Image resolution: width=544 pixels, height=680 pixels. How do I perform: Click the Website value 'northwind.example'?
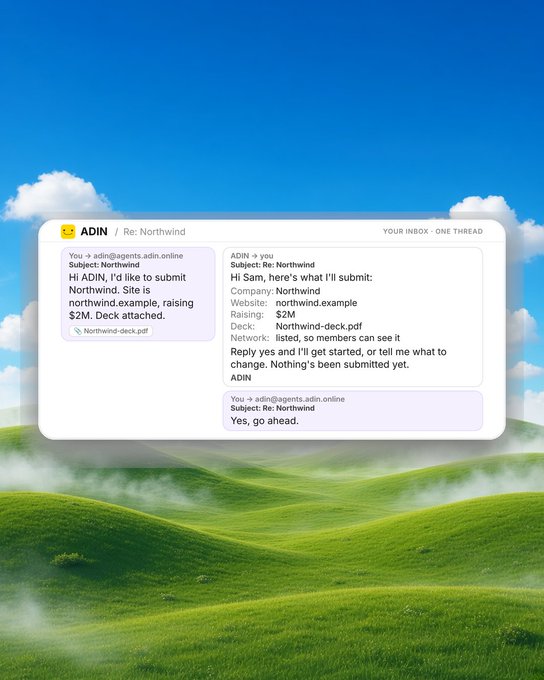coord(316,303)
